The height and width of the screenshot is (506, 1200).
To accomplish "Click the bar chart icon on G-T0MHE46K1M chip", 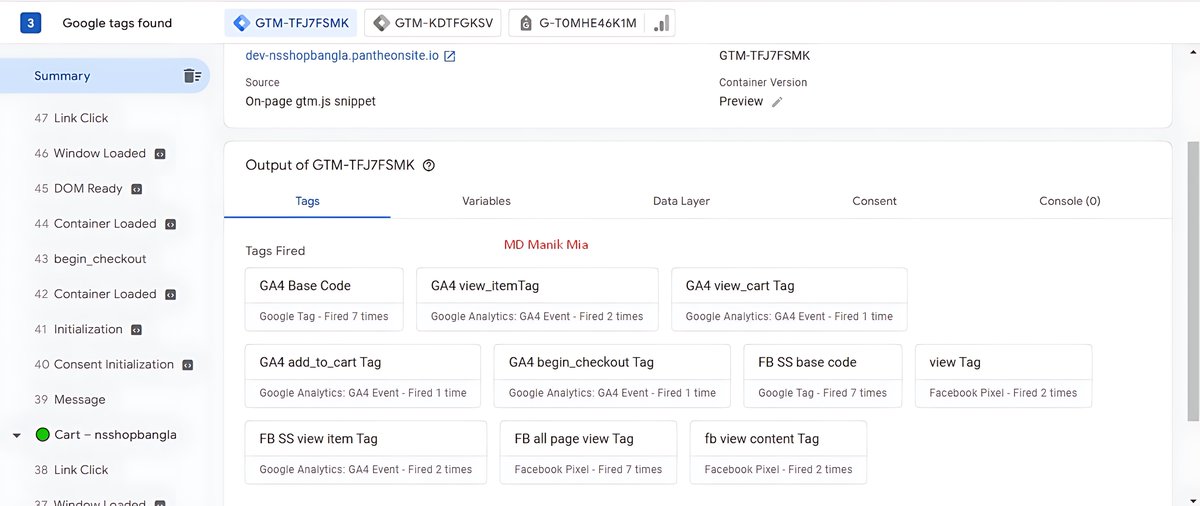I will click(661, 23).
